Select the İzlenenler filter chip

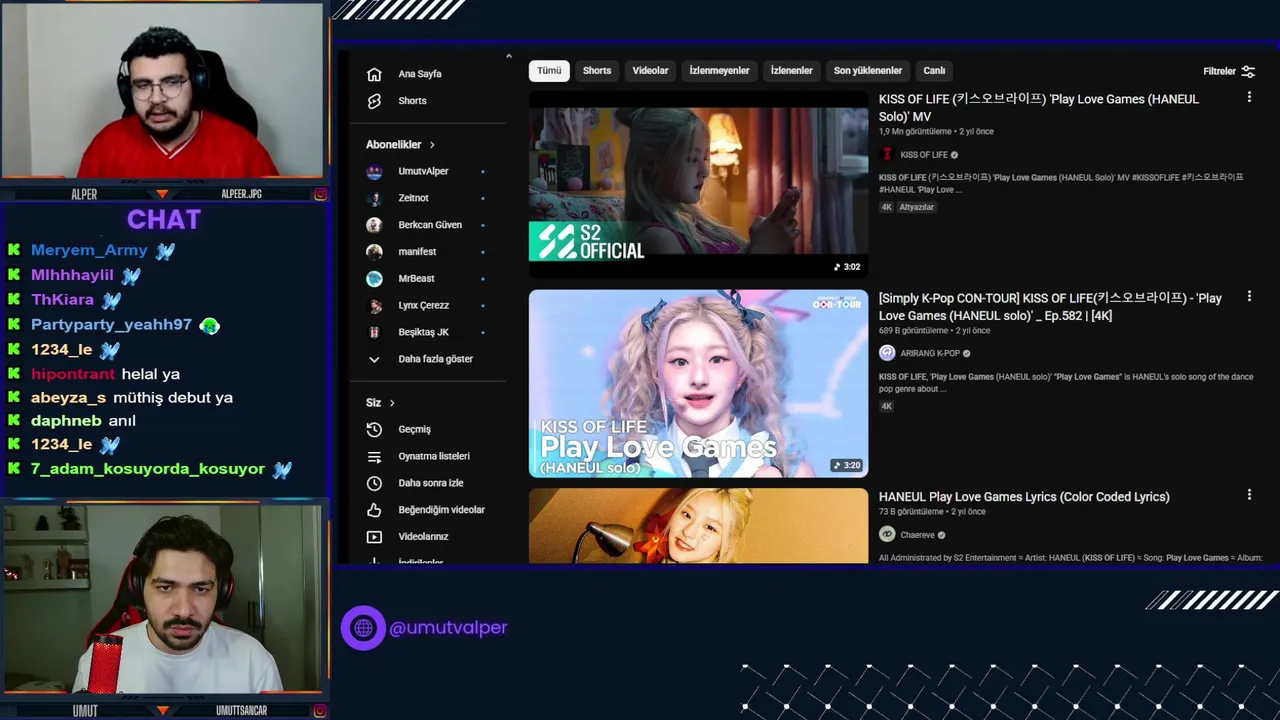pyautogui.click(x=791, y=71)
